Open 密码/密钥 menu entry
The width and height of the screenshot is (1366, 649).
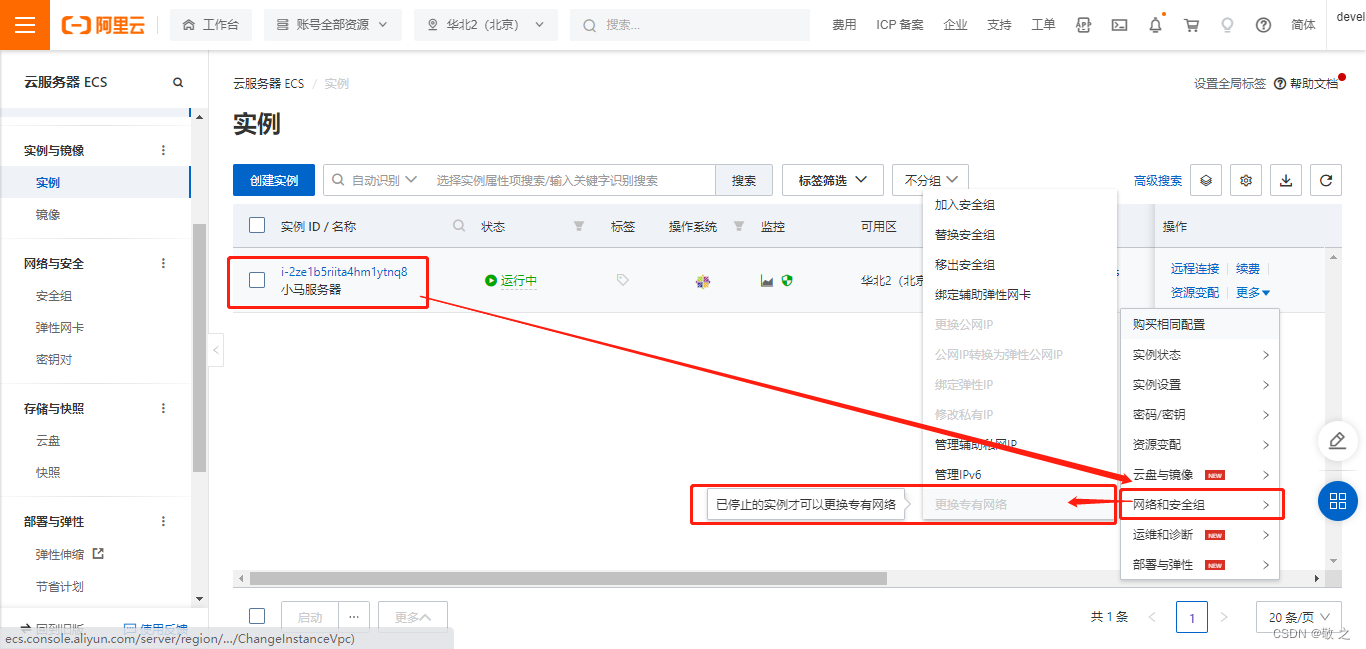click(1200, 415)
